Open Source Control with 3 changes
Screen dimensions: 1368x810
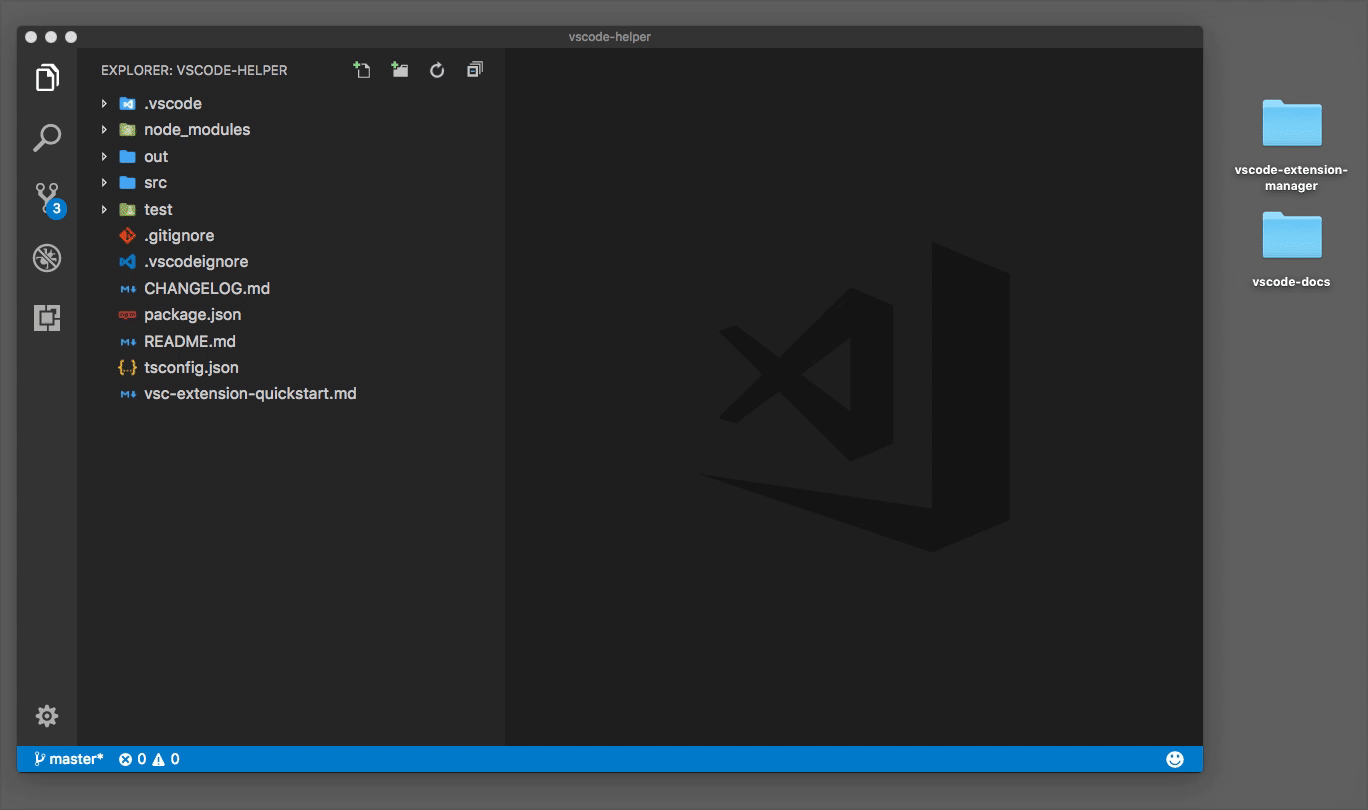(48, 199)
